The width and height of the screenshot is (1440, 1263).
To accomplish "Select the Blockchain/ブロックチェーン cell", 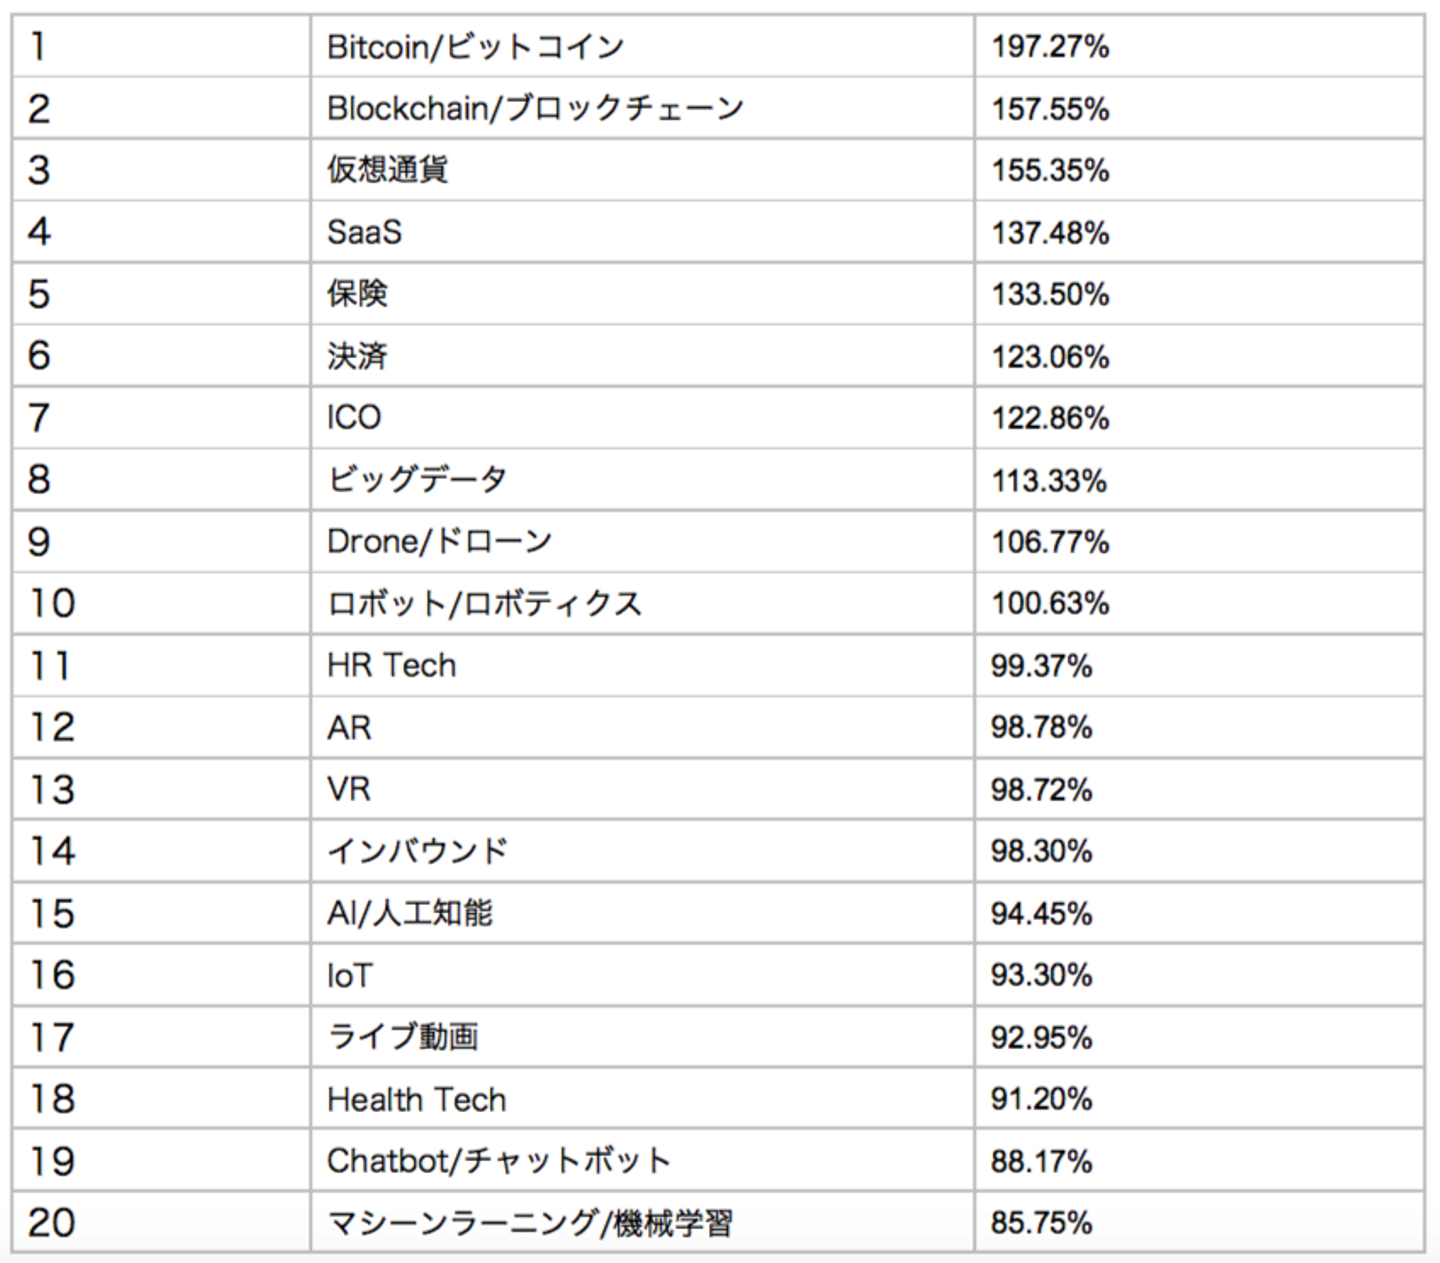I will (x=535, y=109).
